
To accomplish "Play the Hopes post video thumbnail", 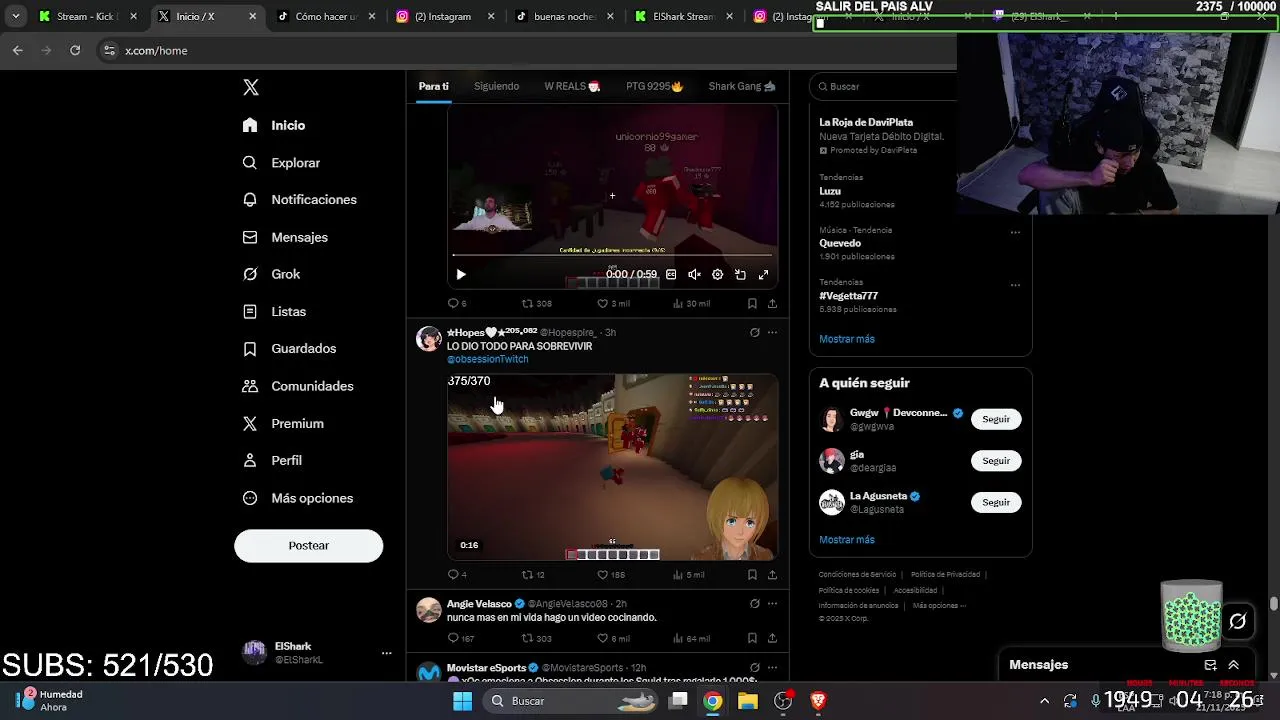I will [612, 466].
